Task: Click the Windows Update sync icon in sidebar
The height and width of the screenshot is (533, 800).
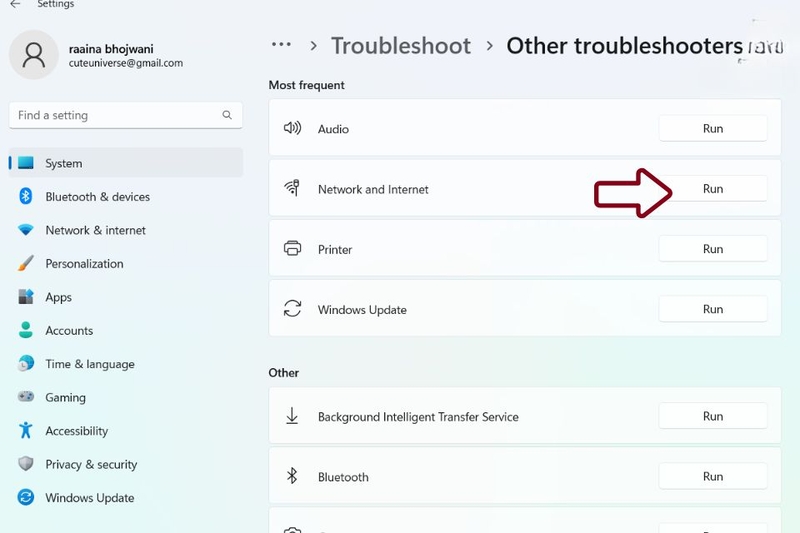Action: [x=26, y=497]
